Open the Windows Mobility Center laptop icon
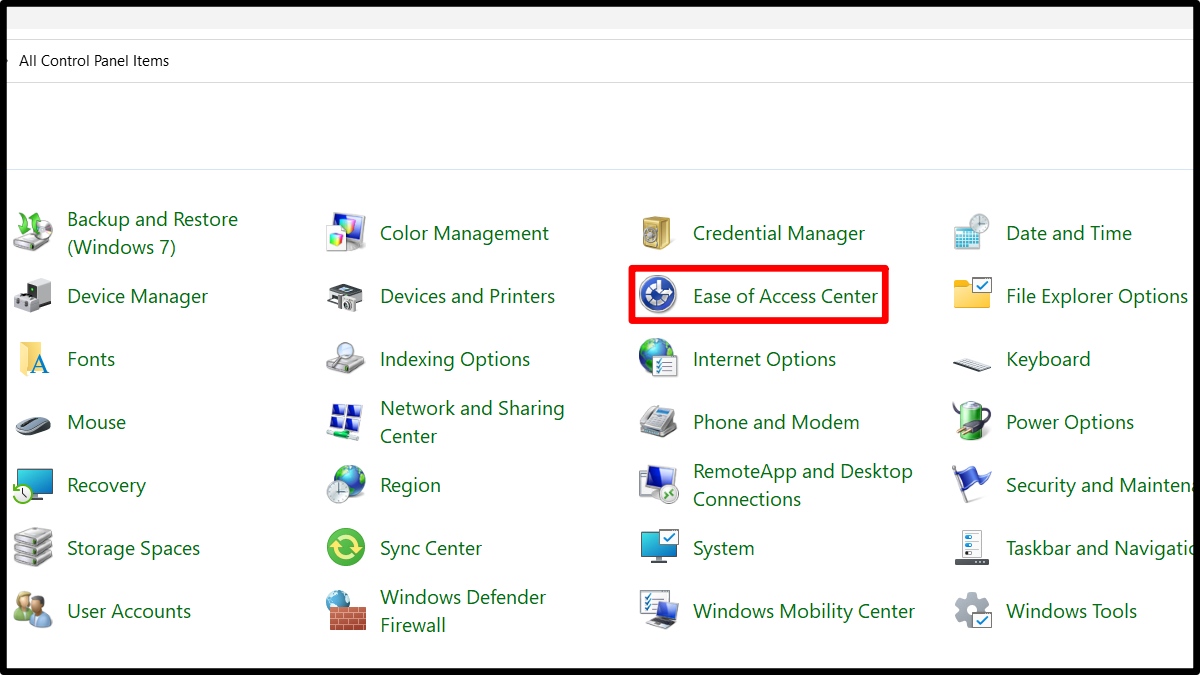The width and height of the screenshot is (1200, 675). click(659, 610)
